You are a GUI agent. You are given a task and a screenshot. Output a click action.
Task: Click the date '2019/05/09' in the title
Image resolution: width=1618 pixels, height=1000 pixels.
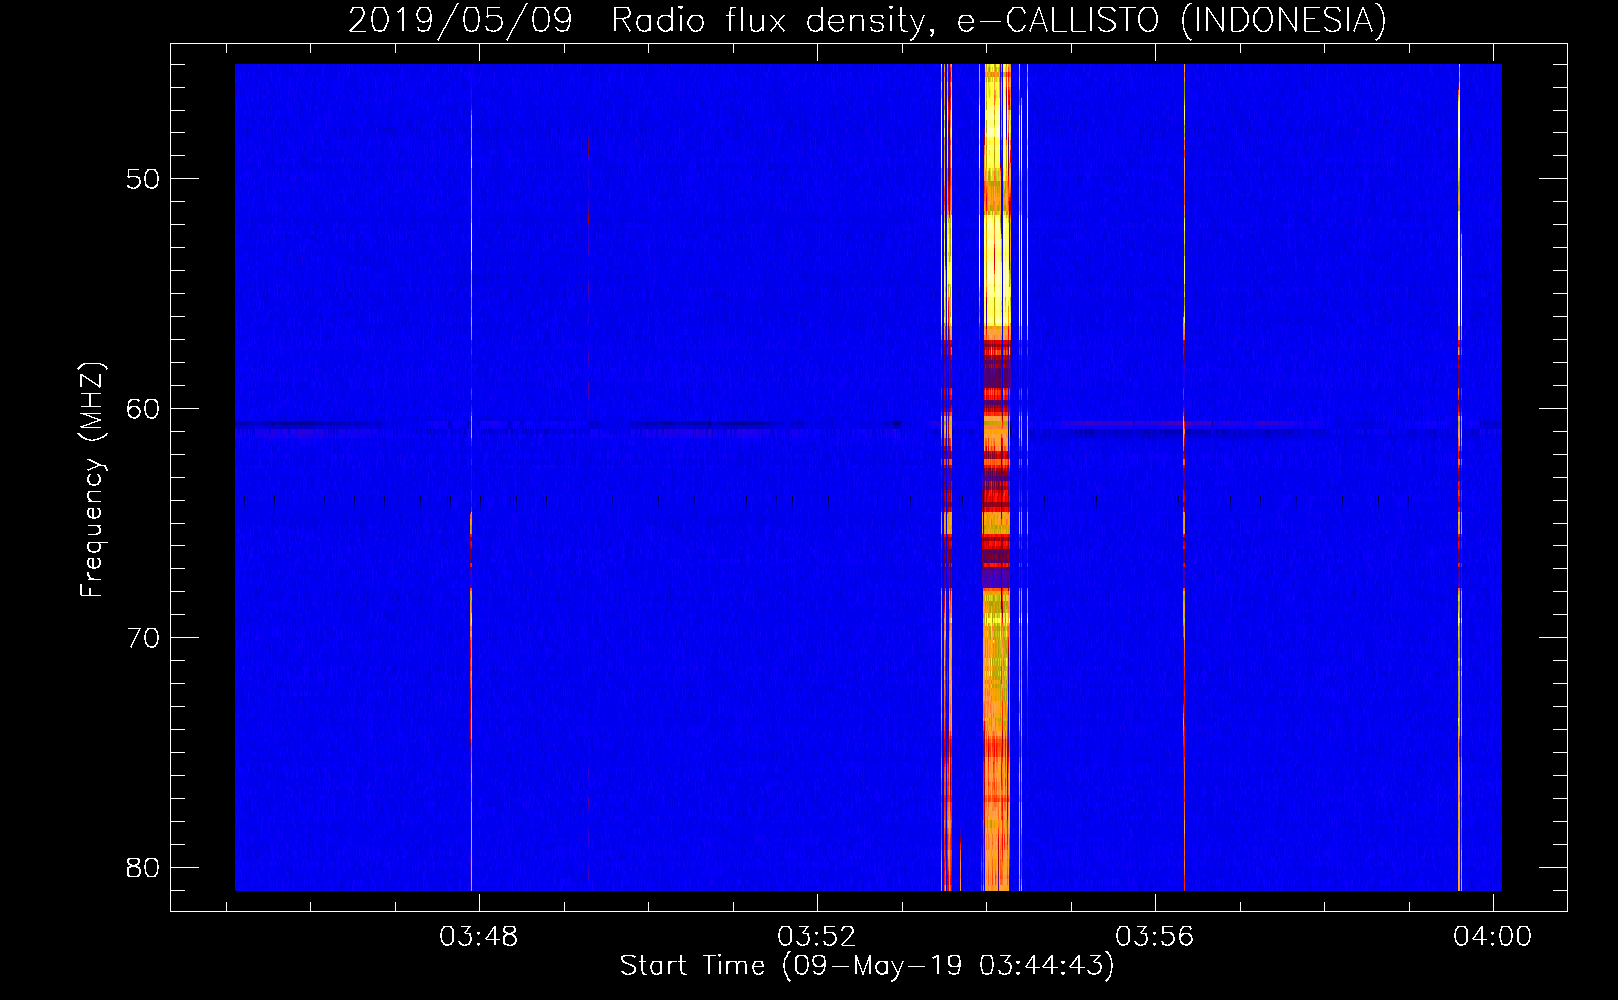point(460,20)
